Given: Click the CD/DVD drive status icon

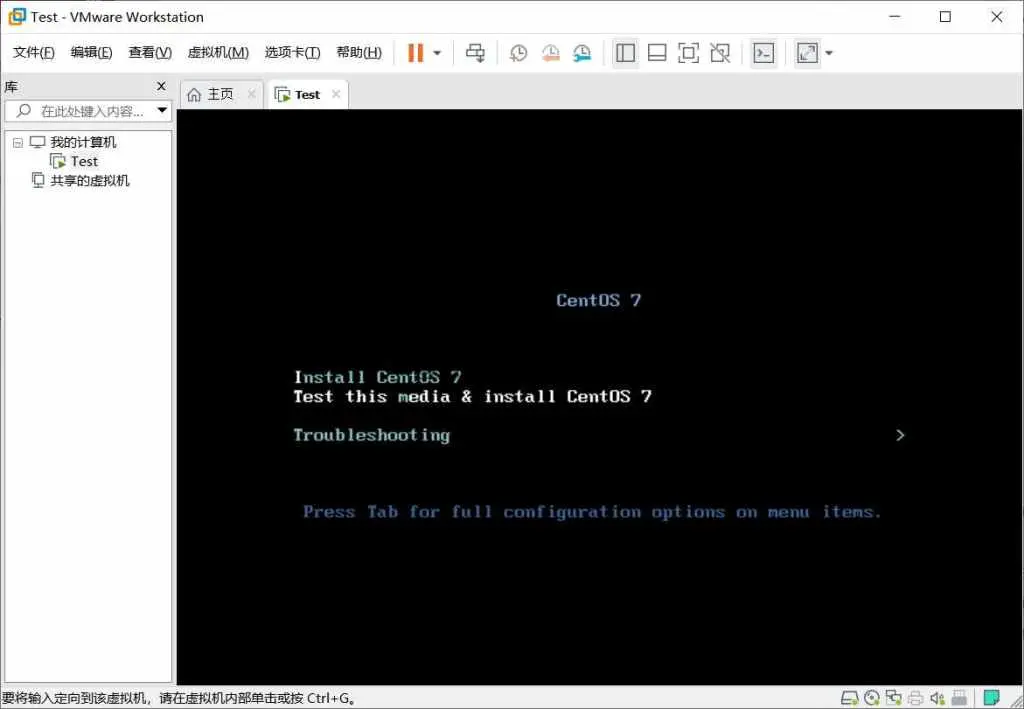Looking at the screenshot, I should click(872, 698).
